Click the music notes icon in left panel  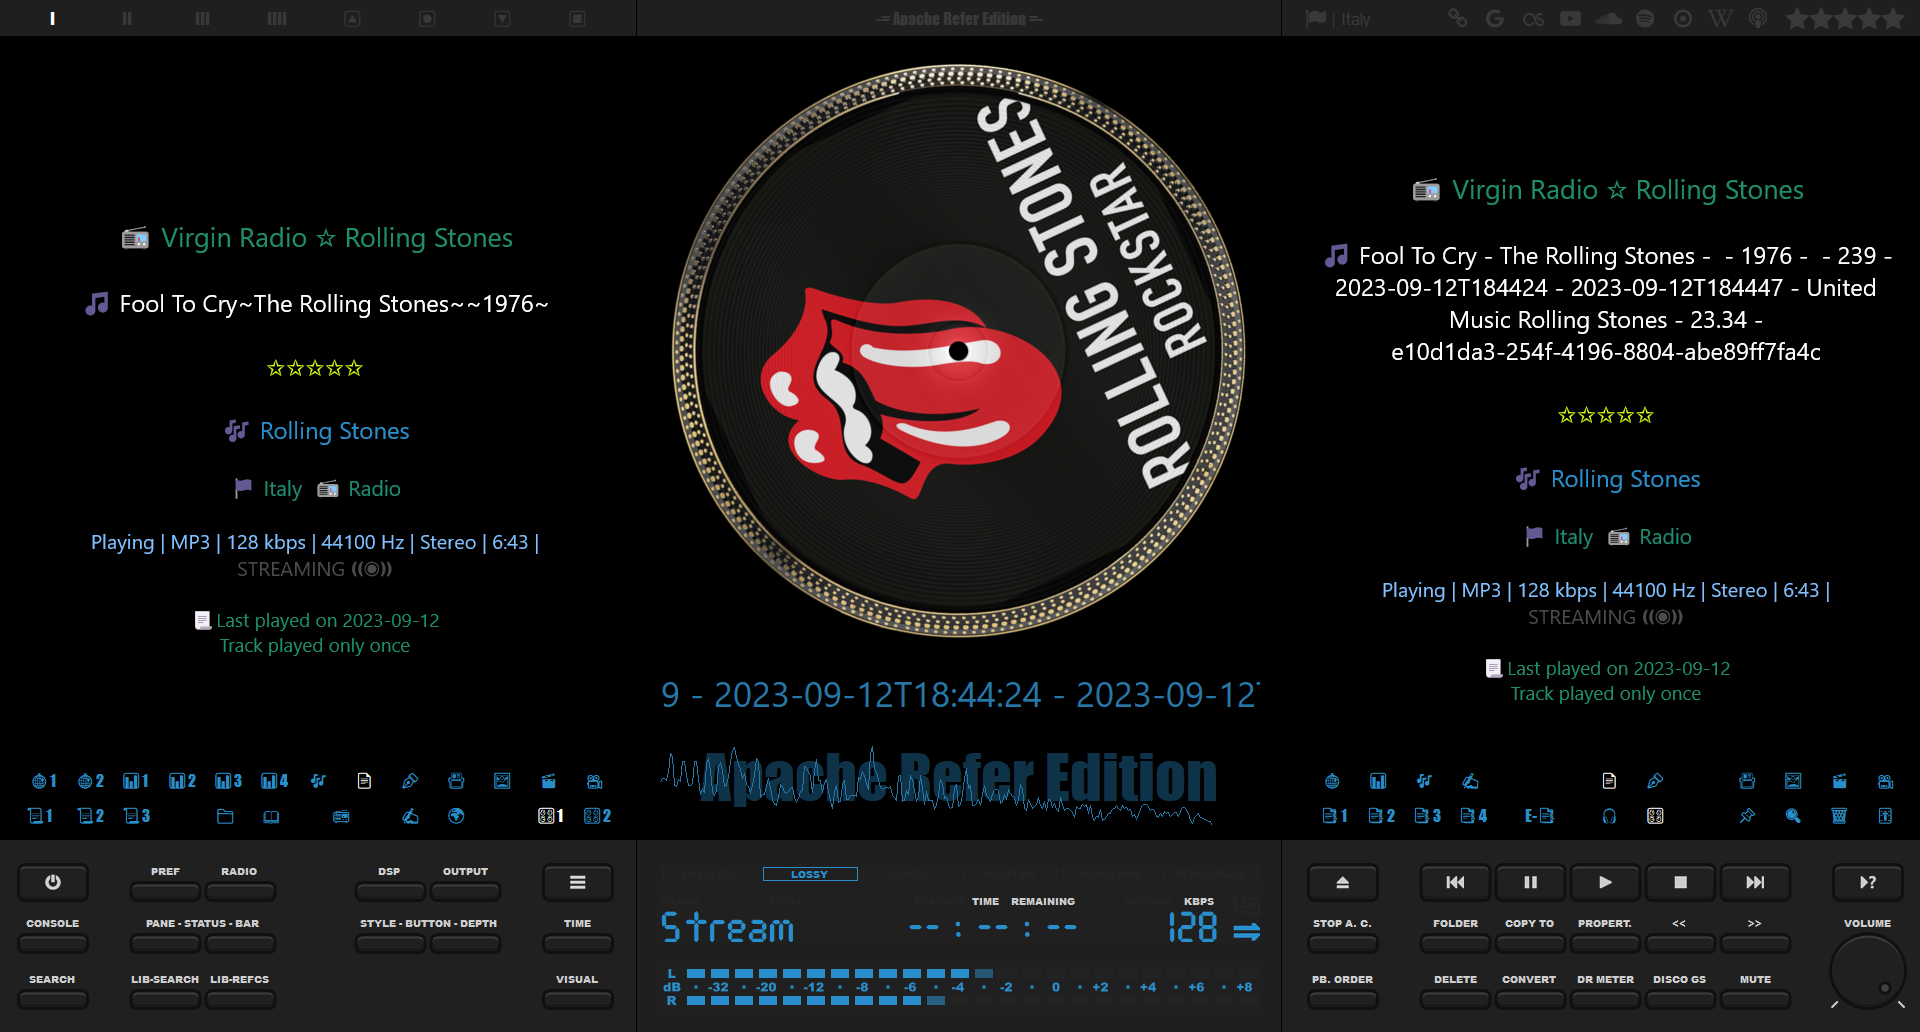pyautogui.click(x=318, y=781)
